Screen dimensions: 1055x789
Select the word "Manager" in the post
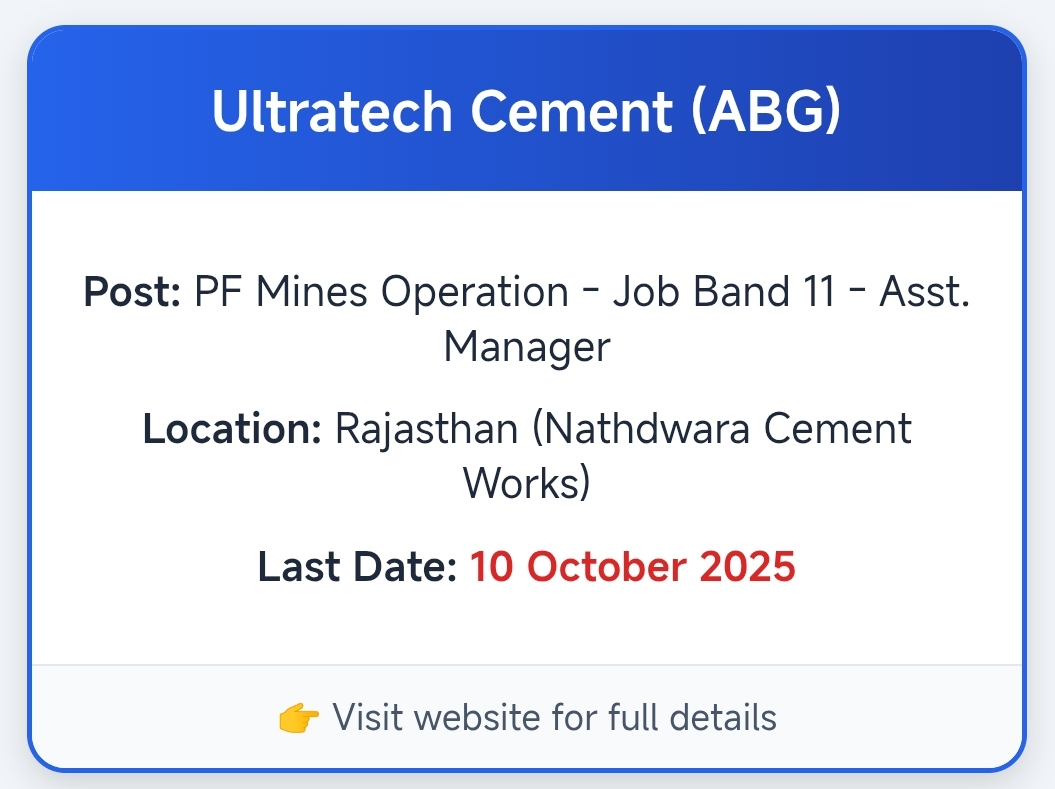(527, 347)
